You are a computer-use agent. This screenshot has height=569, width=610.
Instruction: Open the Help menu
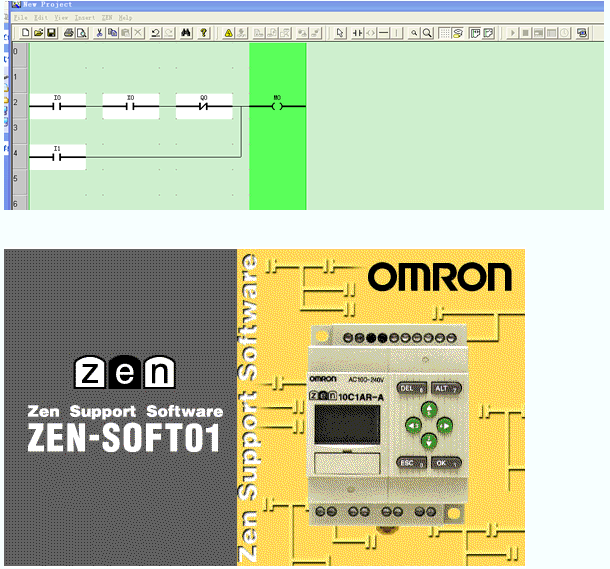coord(125,18)
